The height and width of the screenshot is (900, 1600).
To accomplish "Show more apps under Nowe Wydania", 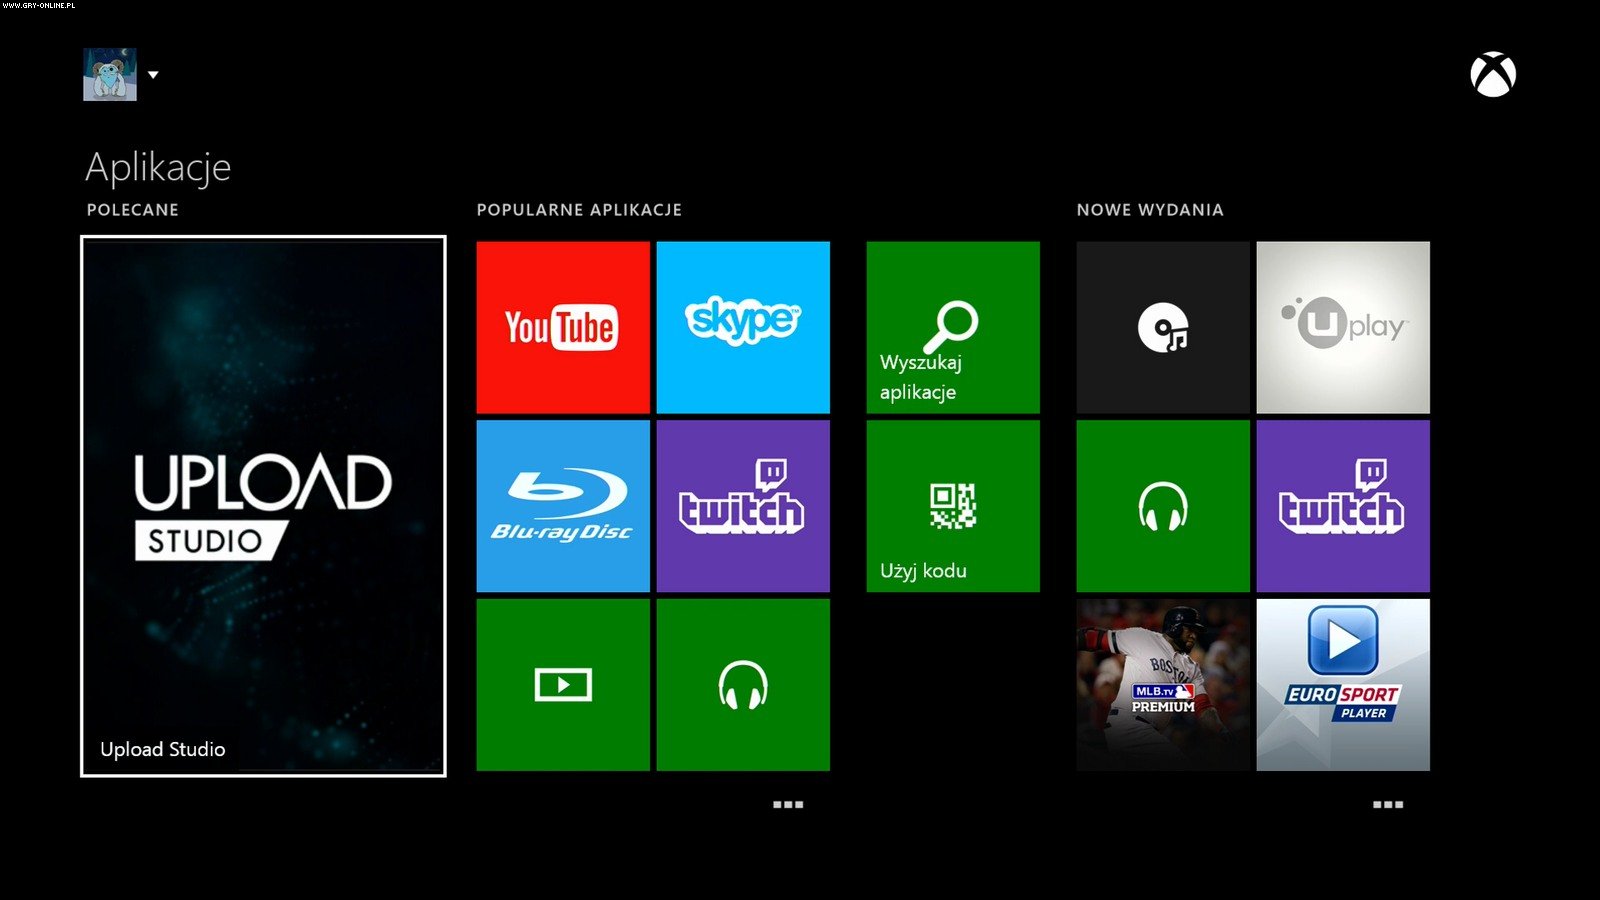I will (1388, 804).
